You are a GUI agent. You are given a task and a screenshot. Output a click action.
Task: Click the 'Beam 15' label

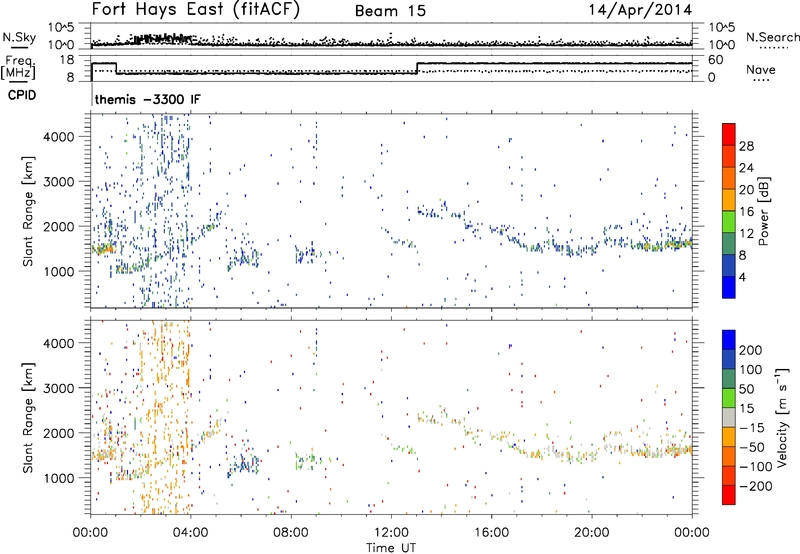pyautogui.click(x=390, y=11)
